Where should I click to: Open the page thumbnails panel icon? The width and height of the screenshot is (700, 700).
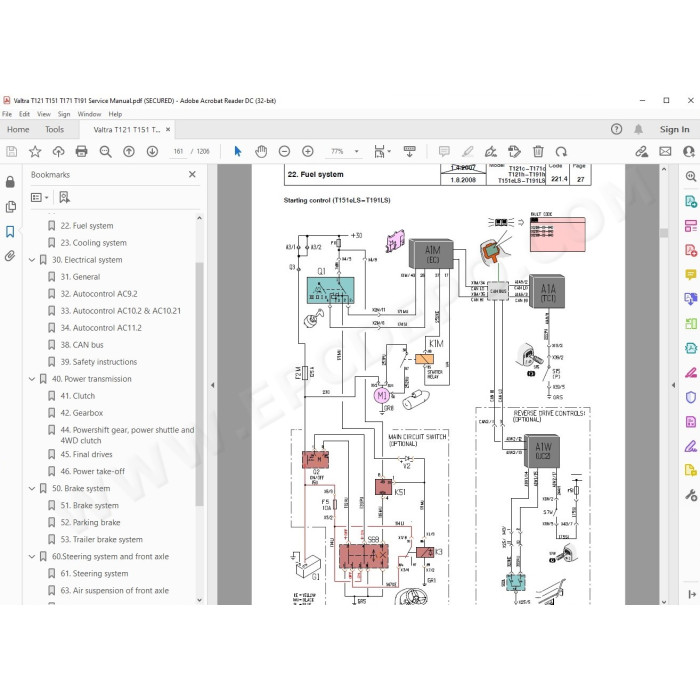pyautogui.click(x=11, y=207)
